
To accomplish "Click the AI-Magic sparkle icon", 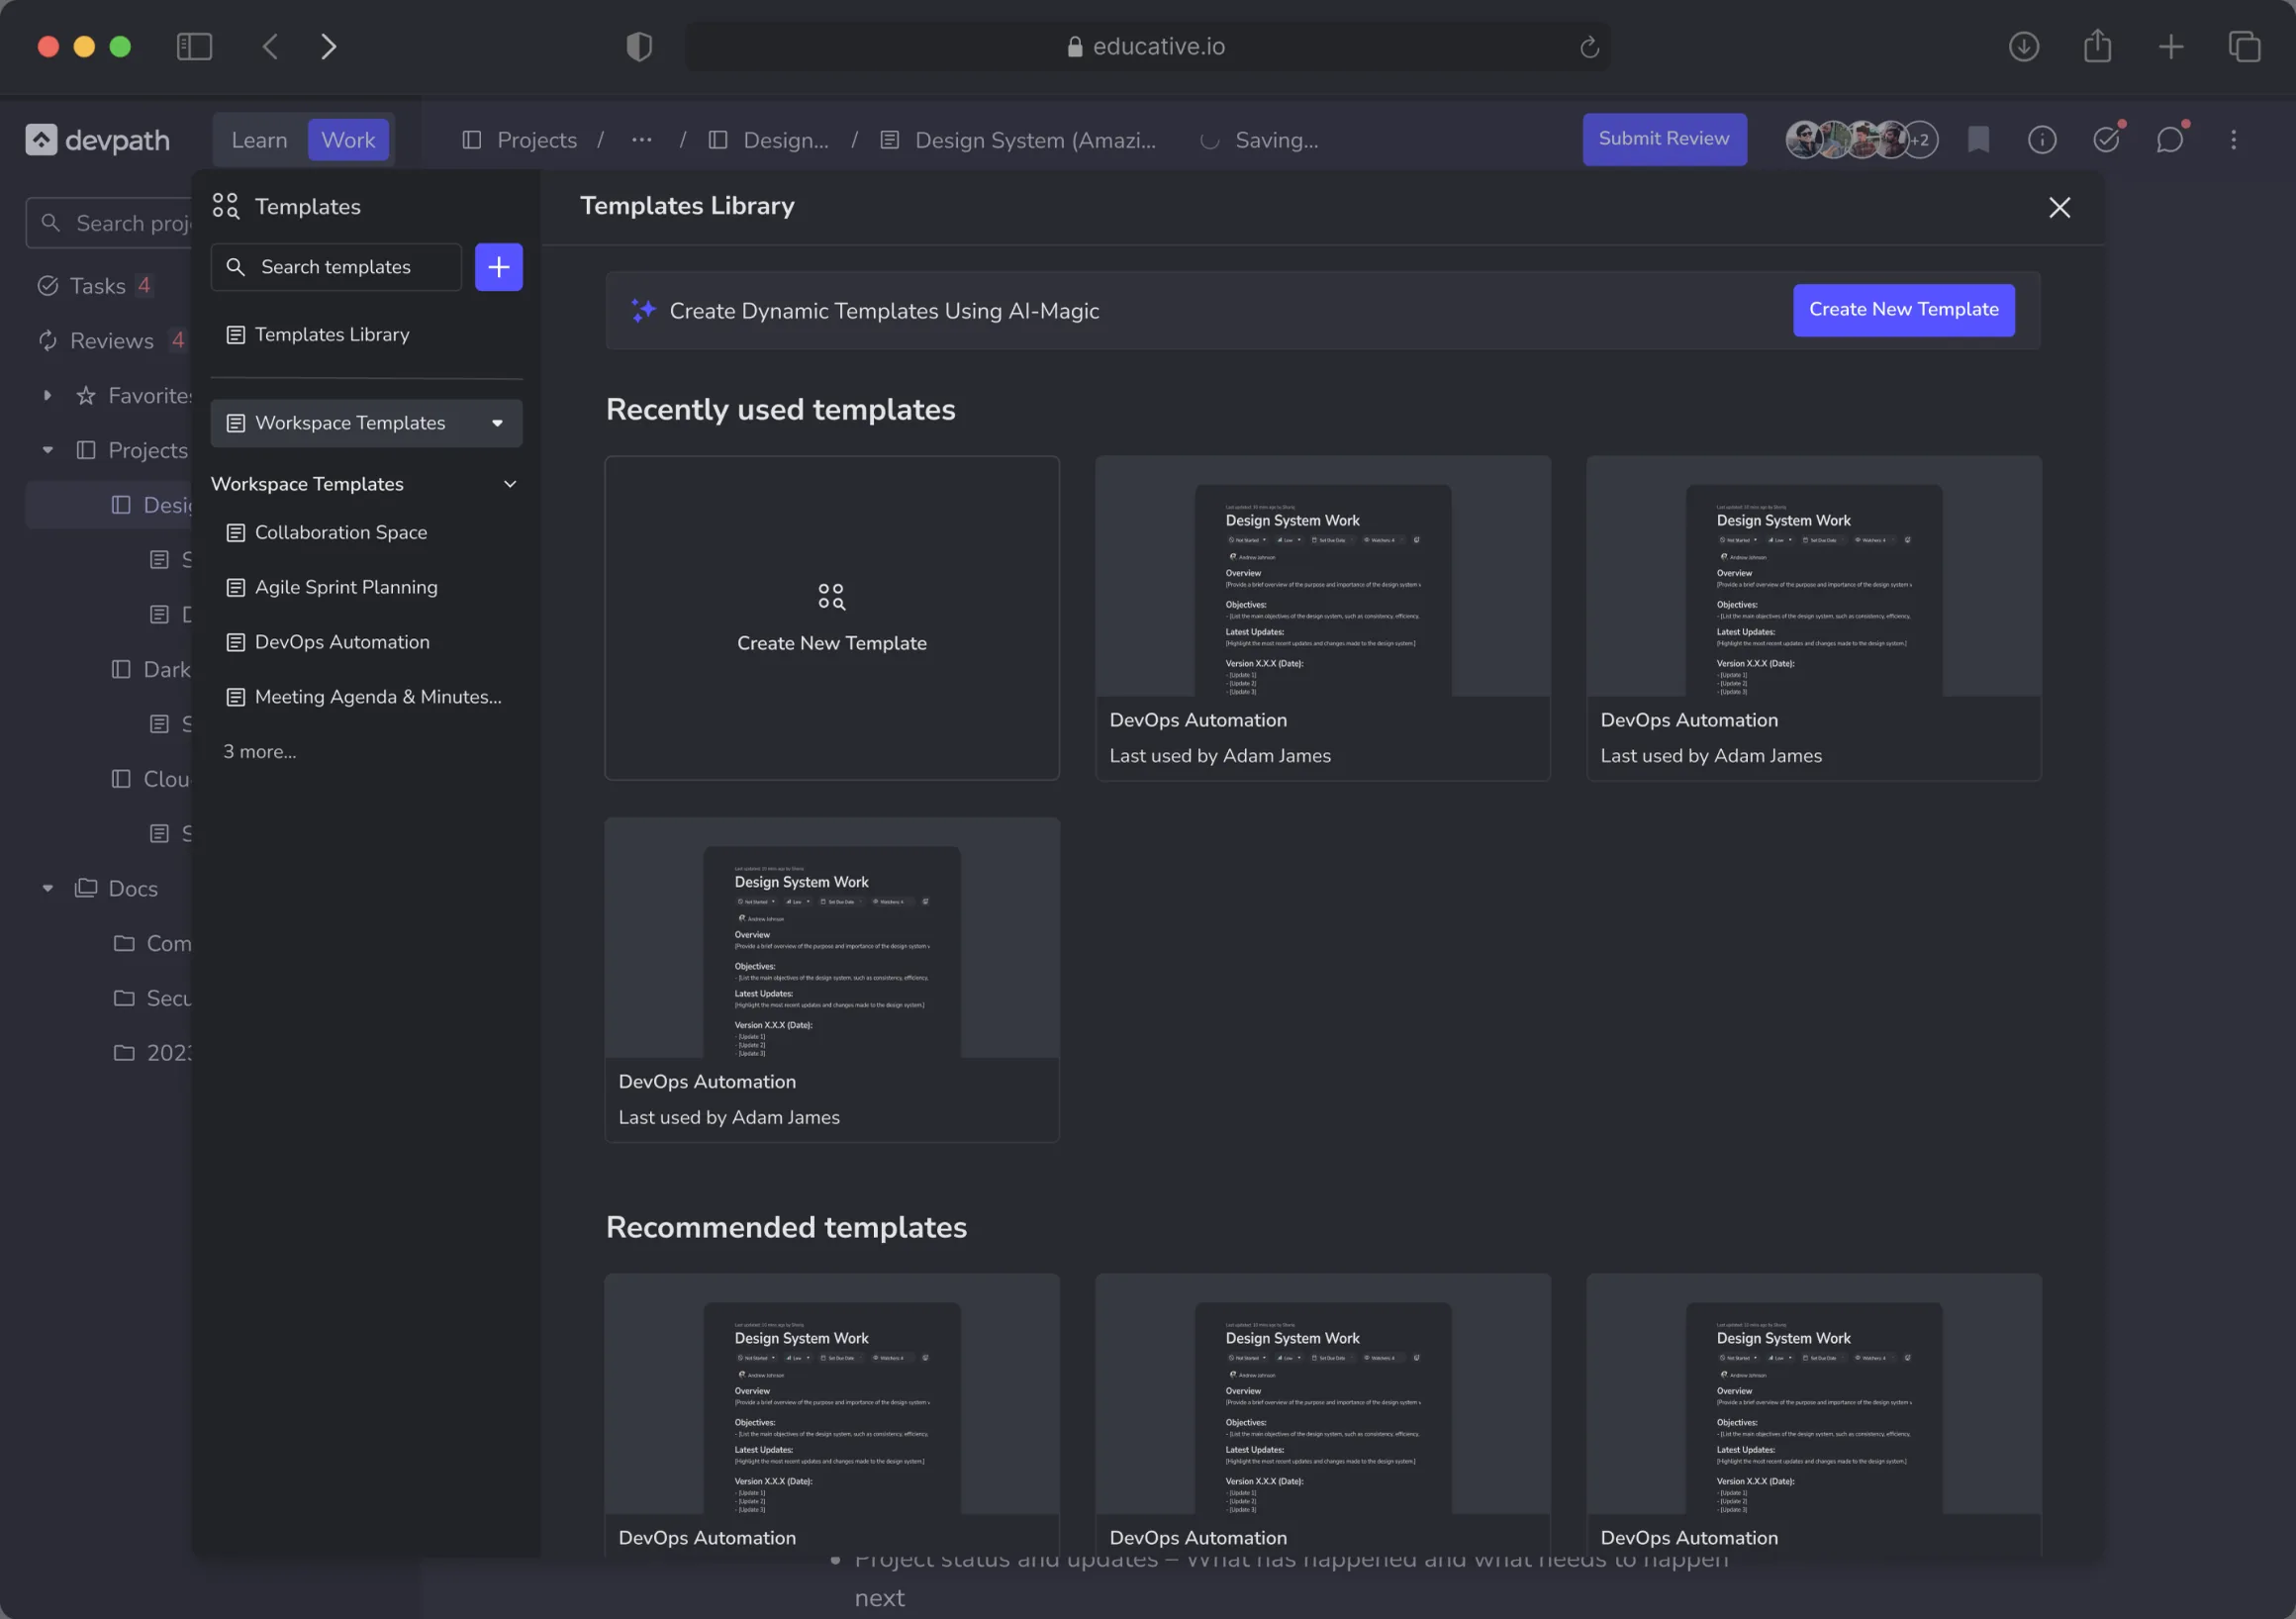I will (643, 310).
